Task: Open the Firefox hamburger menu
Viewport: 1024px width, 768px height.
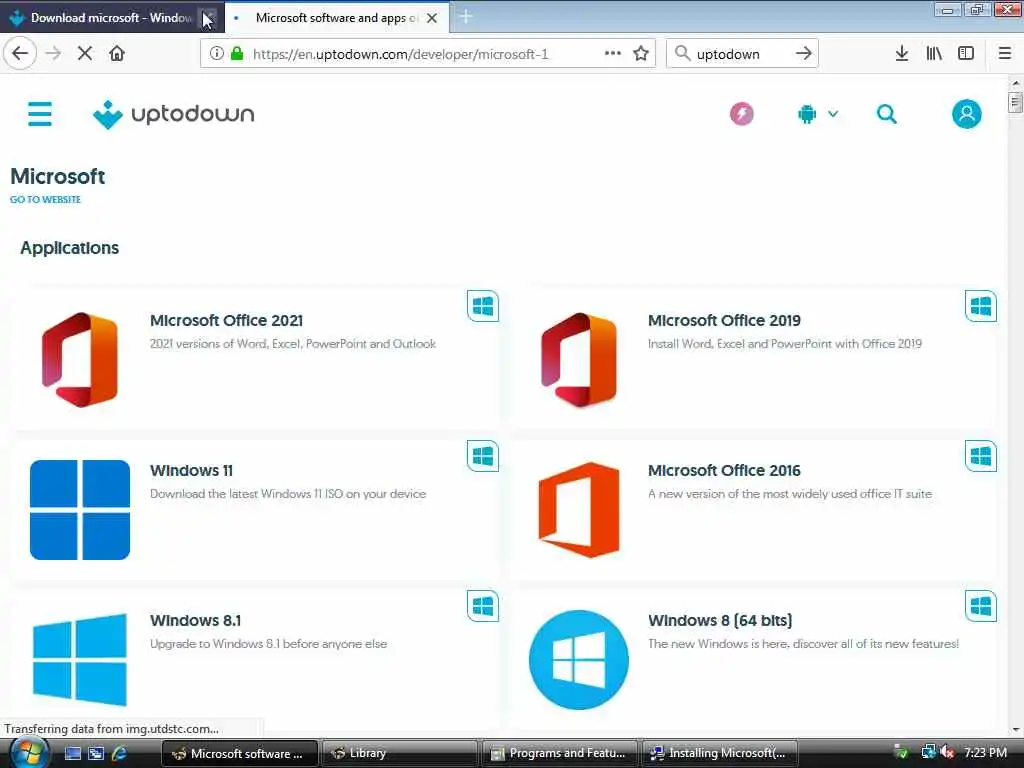Action: tap(1005, 54)
